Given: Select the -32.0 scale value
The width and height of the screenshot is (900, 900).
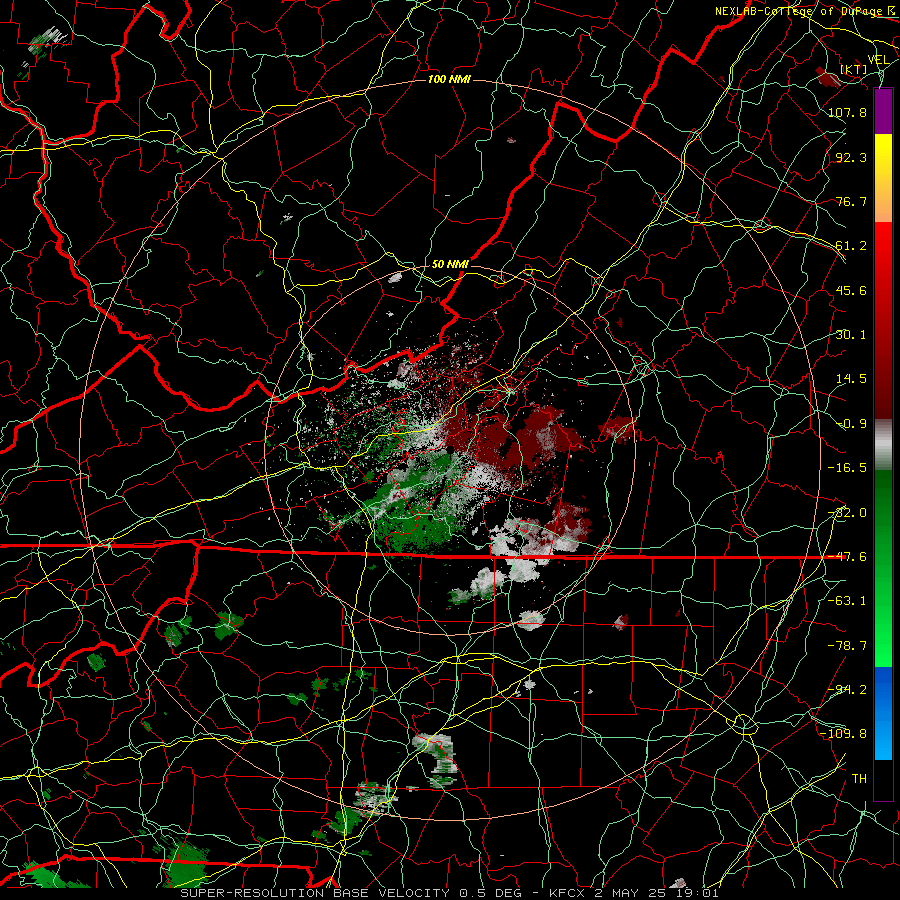Looking at the screenshot, I should [847, 513].
